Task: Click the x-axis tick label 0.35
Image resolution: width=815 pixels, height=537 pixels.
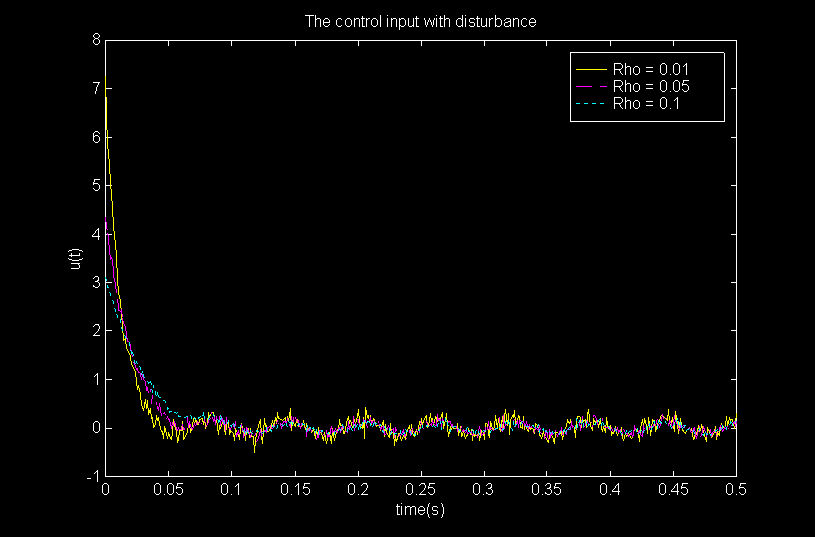Action: click(x=547, y=491)
